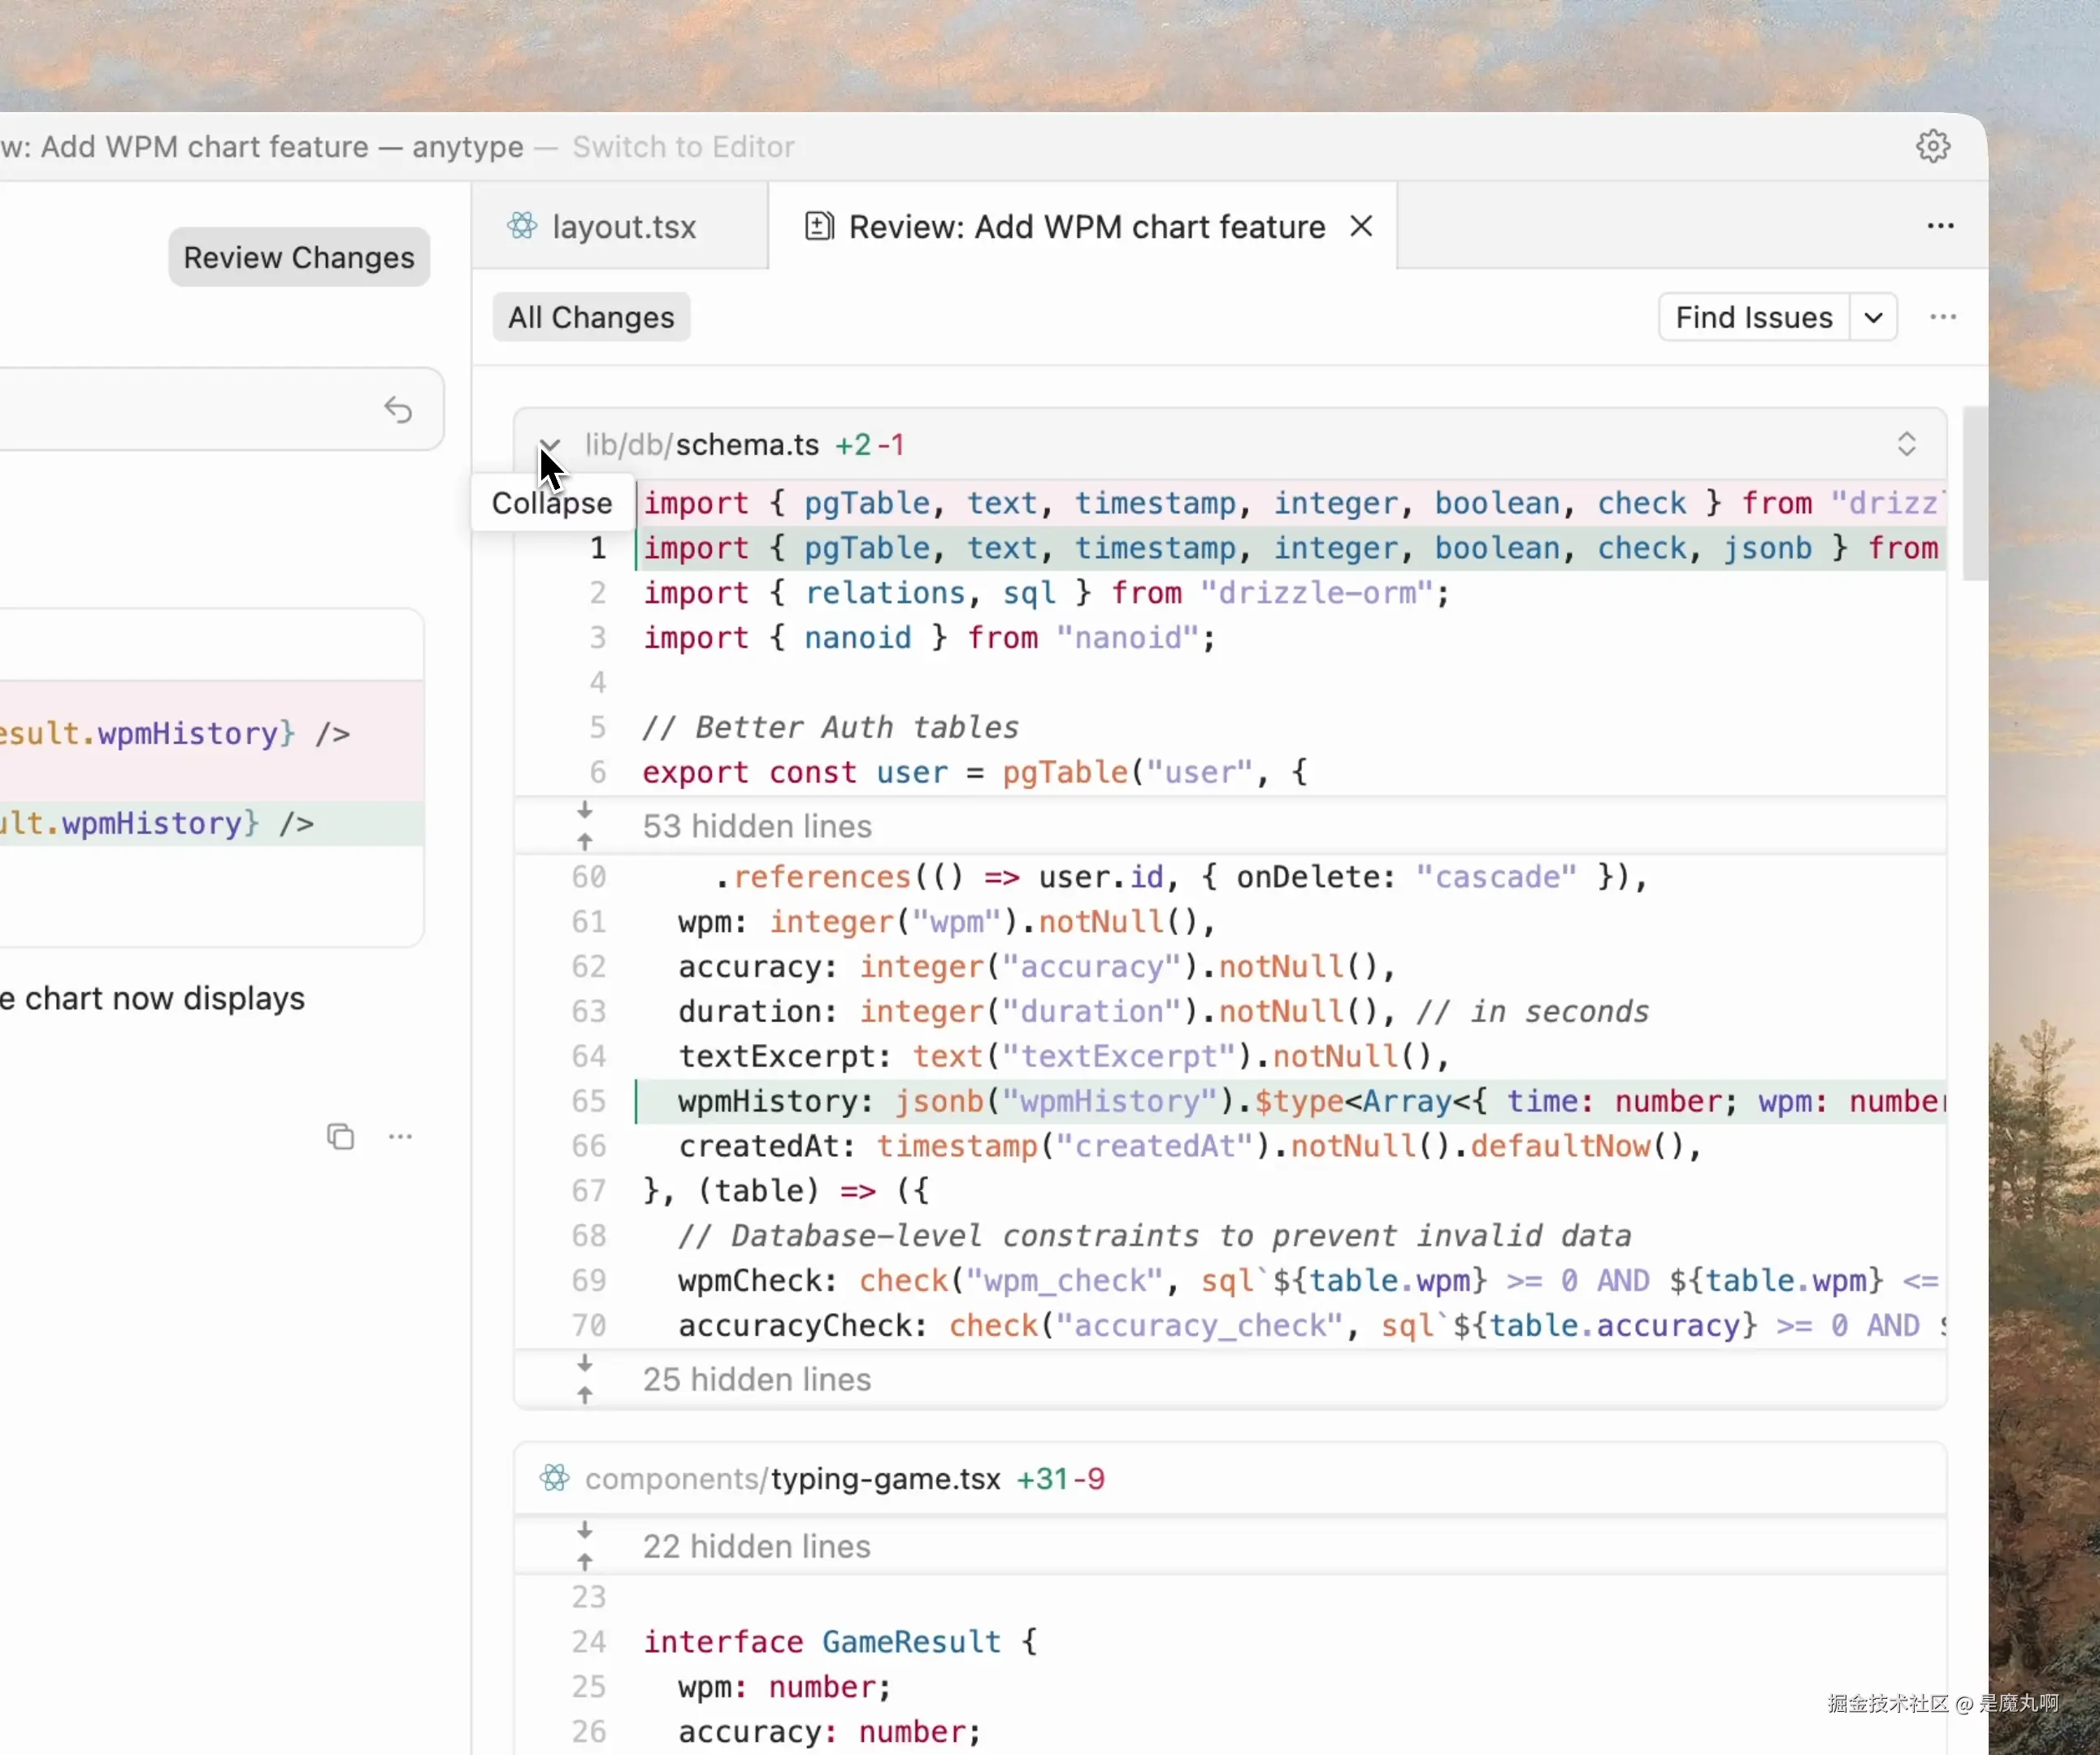Click the Review Changes button
Image resolution: width=2100 pixels, height=1755 pixels.
[299, 257]
